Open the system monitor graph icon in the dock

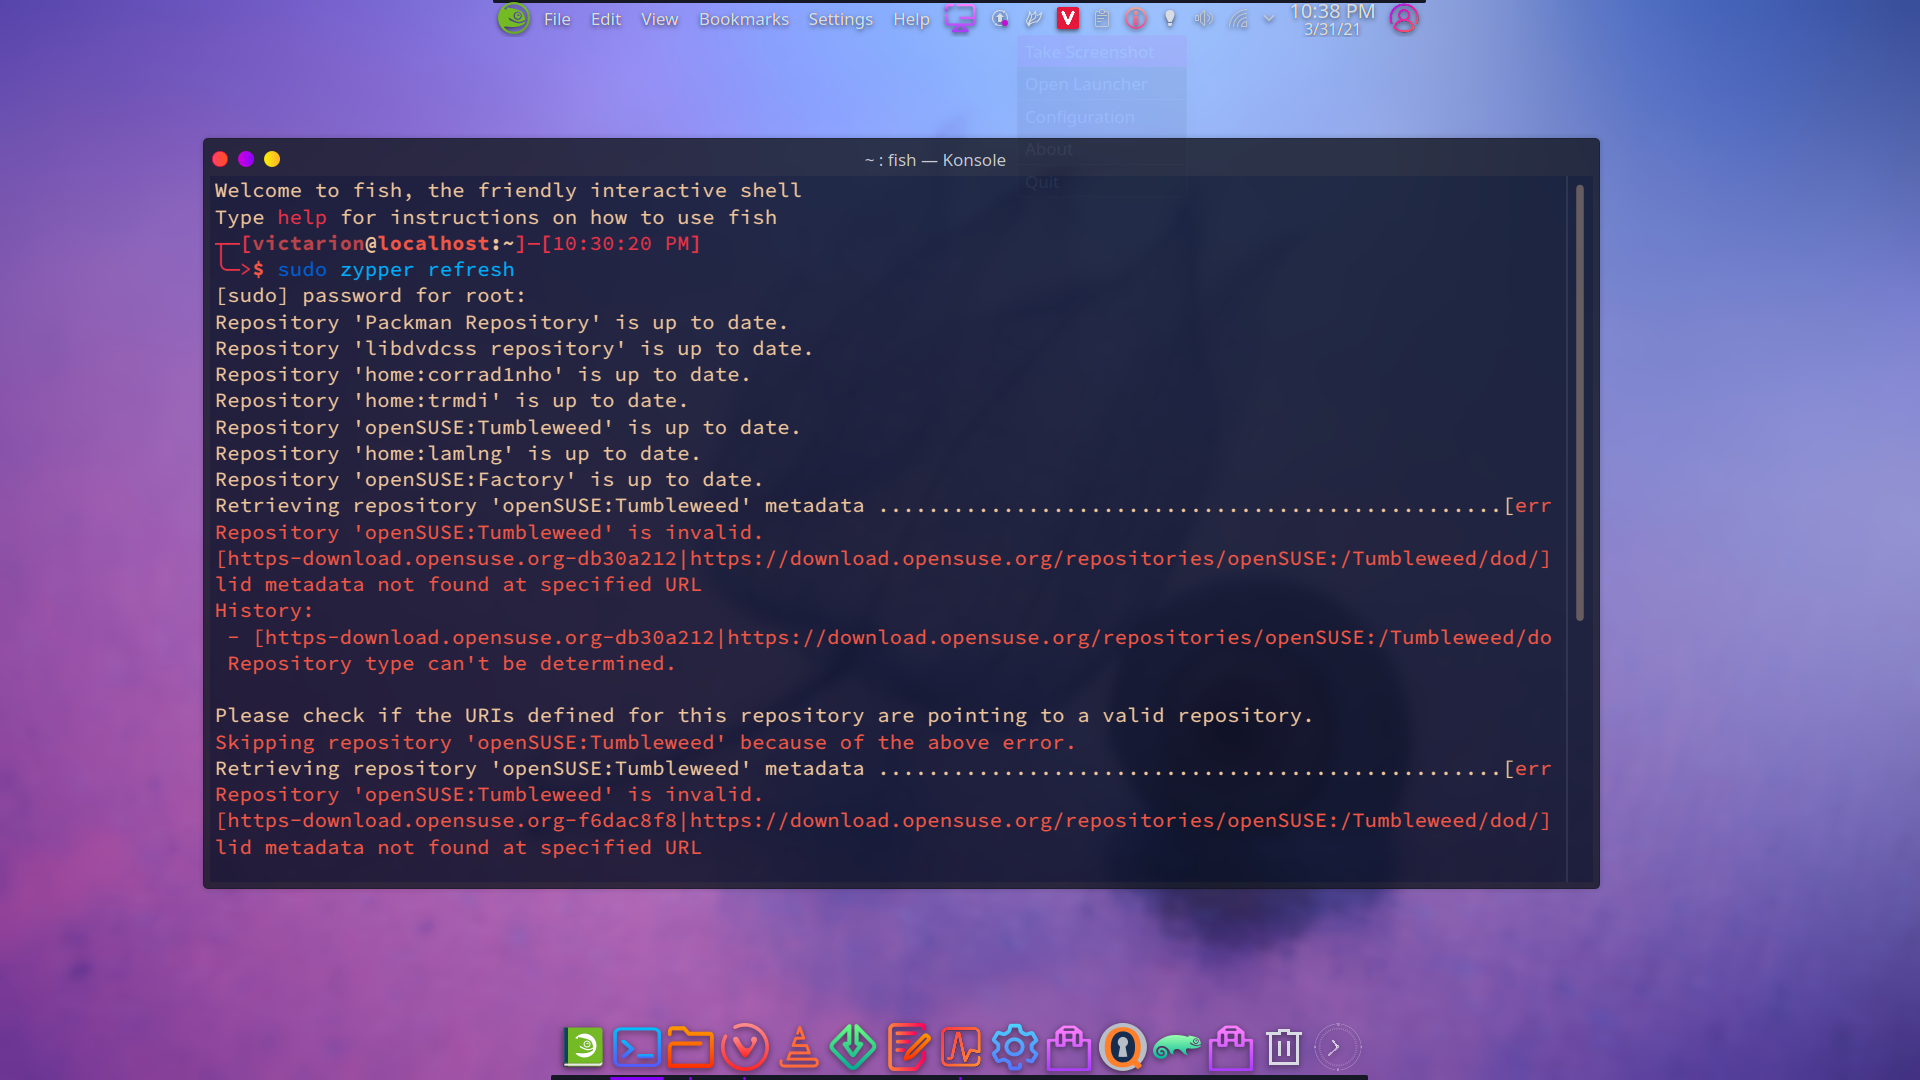point(961,1047)
